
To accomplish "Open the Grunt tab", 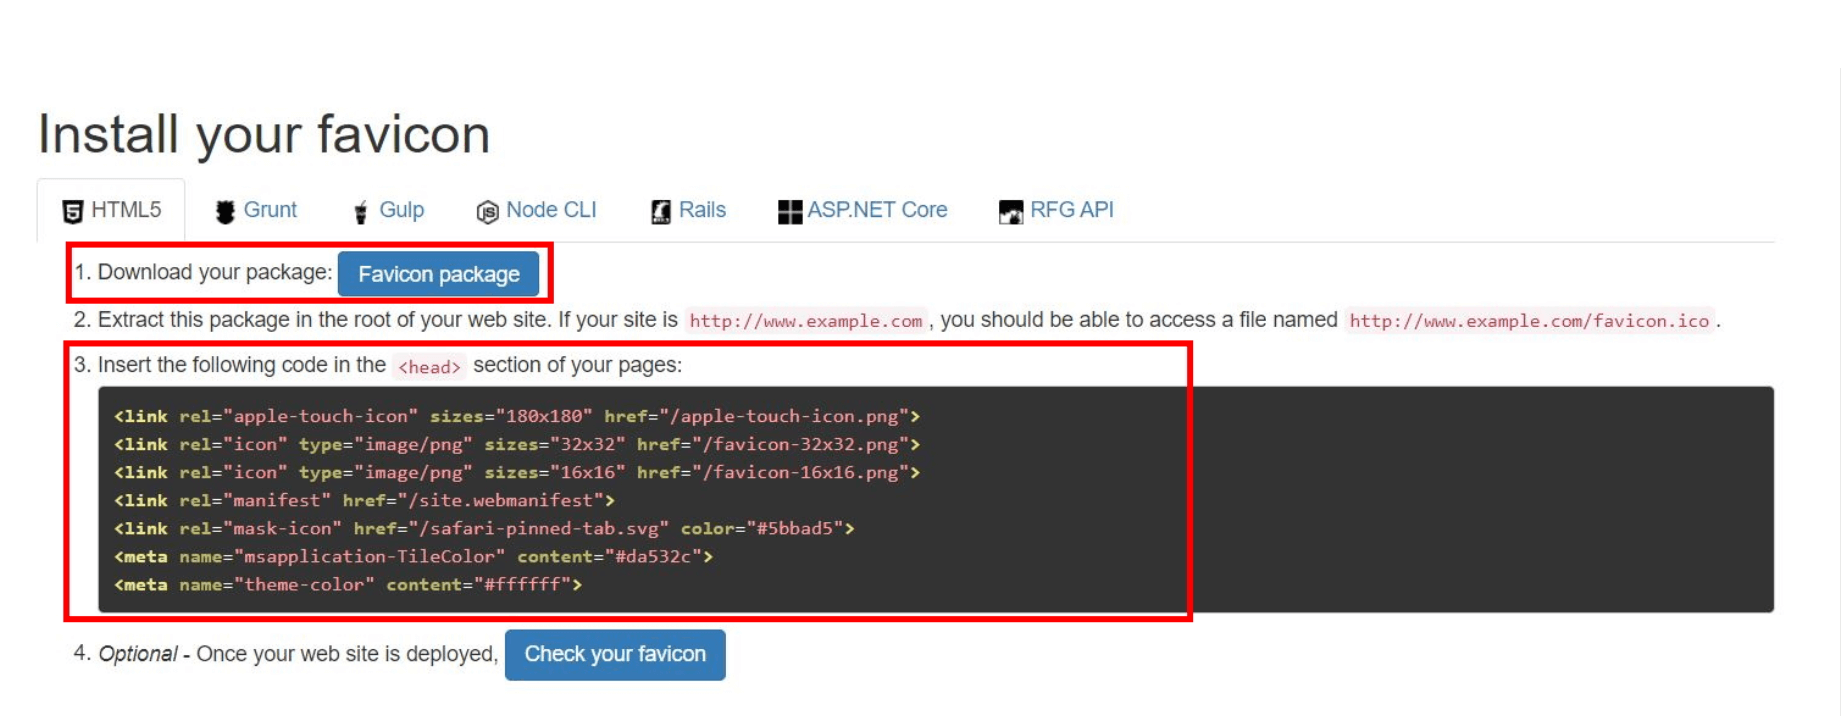I will coord(256,210).
